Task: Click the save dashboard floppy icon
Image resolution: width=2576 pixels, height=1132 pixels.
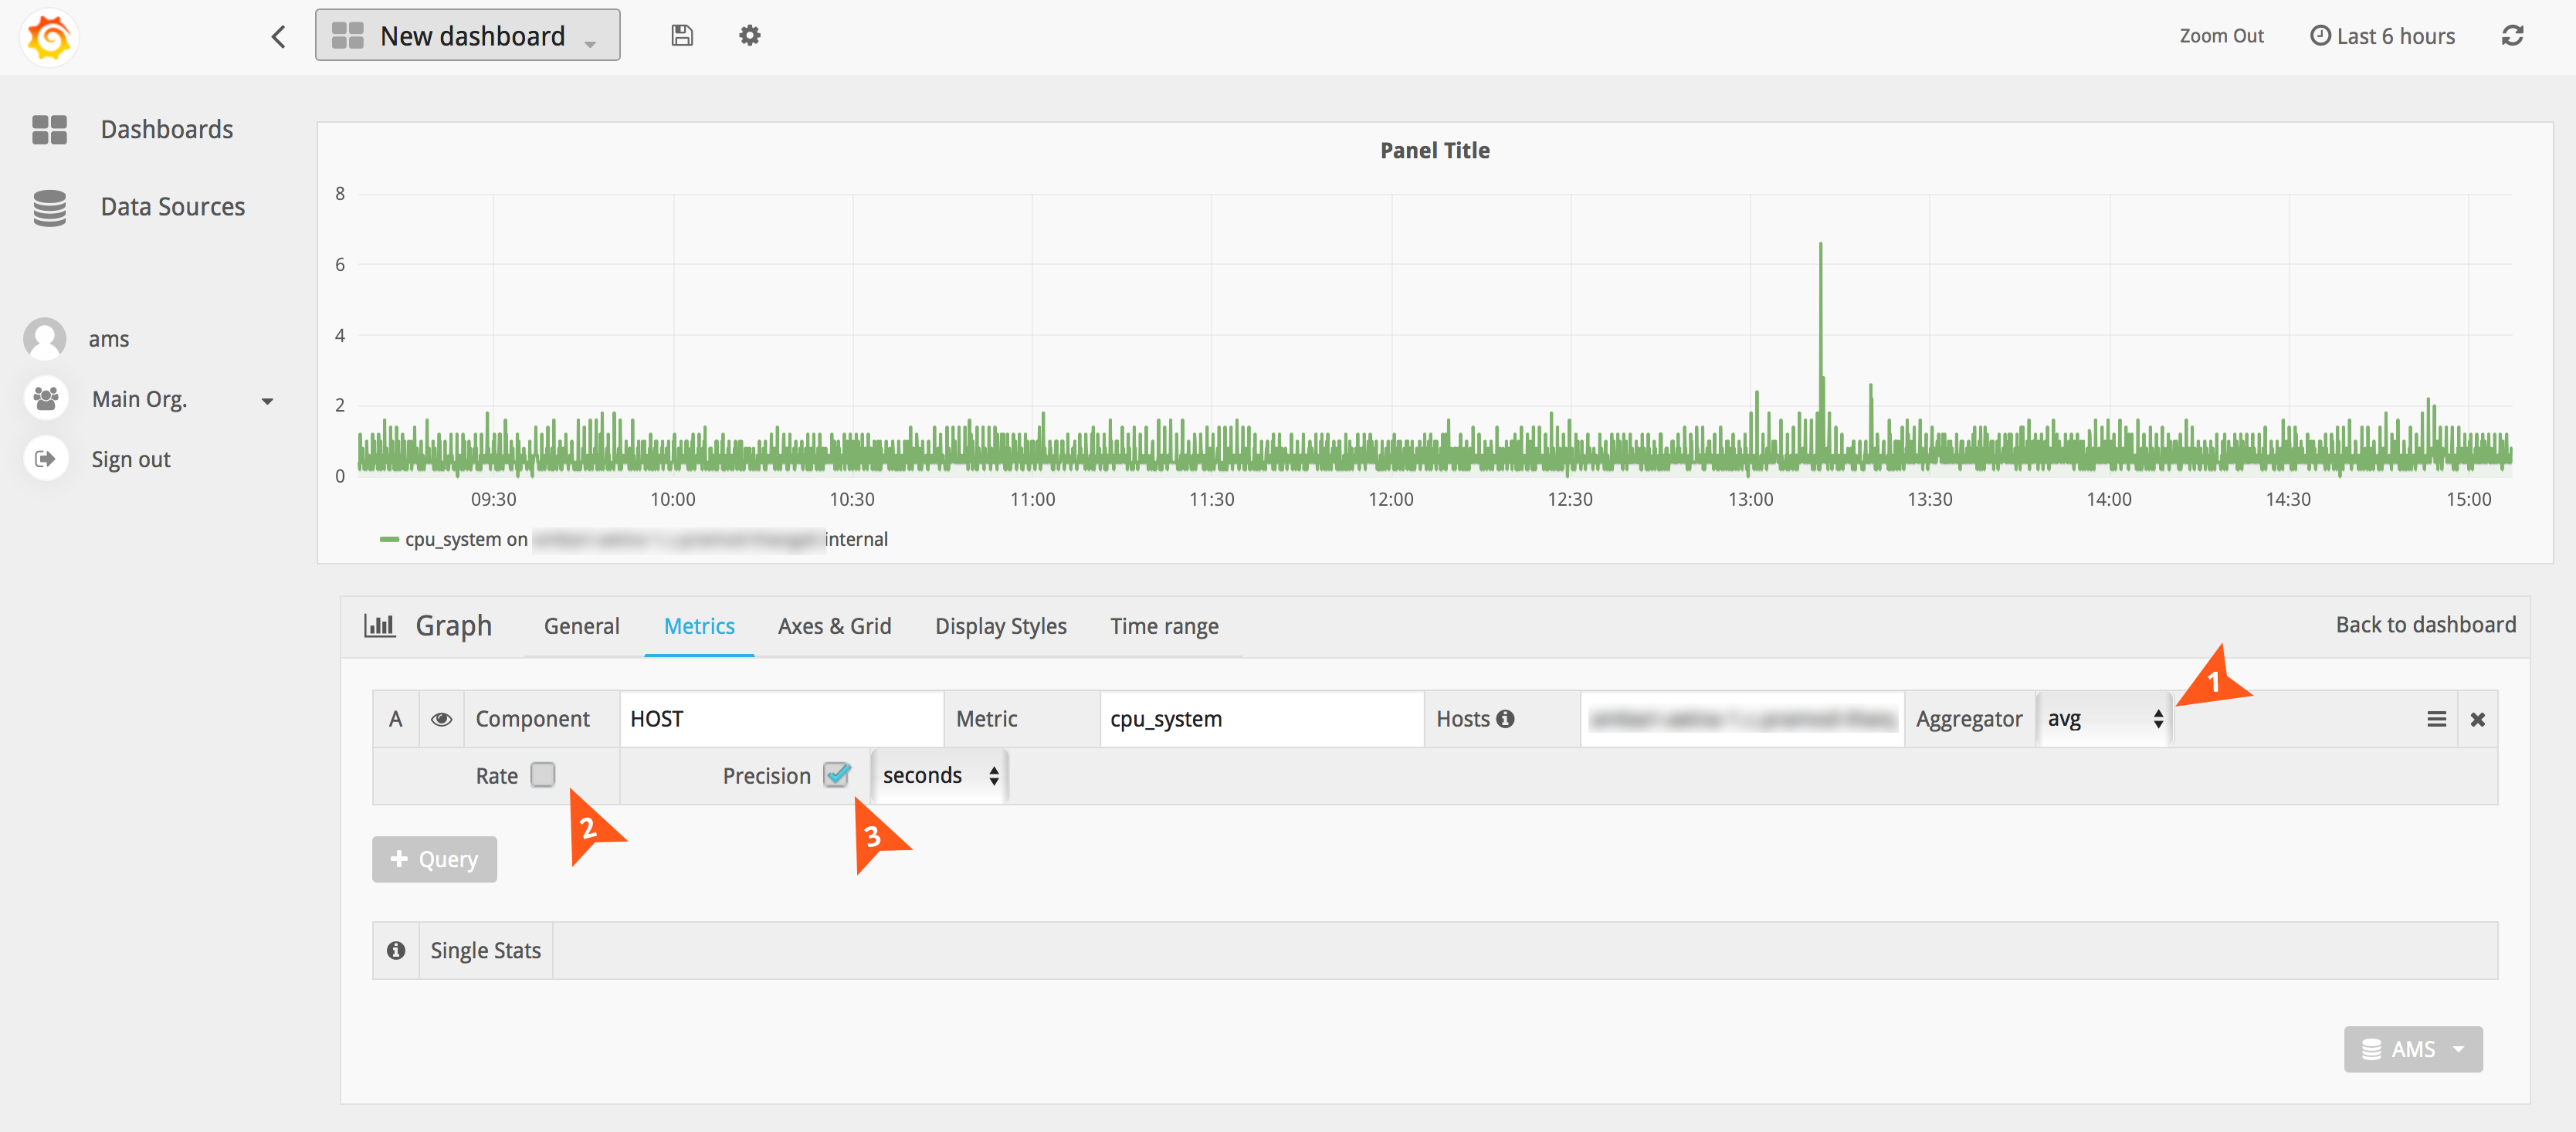Action: tap(681, 36)
